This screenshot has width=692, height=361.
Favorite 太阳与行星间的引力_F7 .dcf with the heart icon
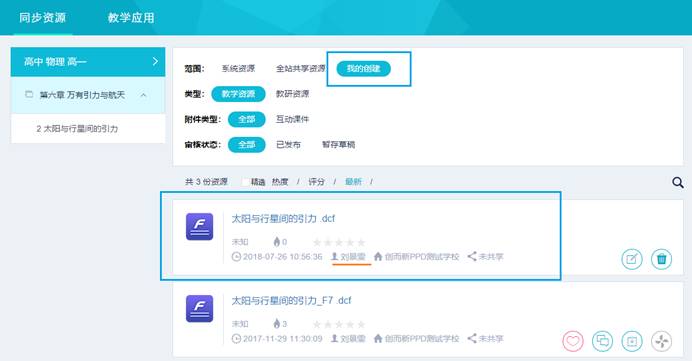(x=573, y=341)
